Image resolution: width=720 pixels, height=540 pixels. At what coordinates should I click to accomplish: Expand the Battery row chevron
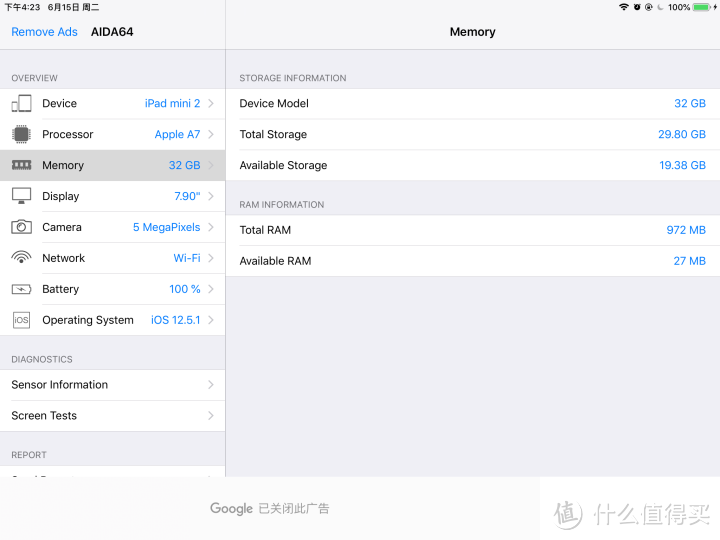coord(211,289)
